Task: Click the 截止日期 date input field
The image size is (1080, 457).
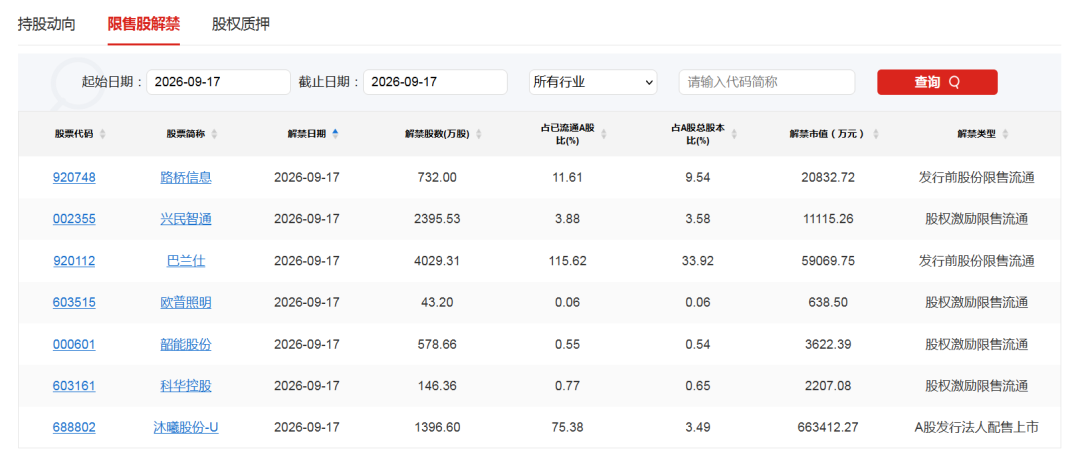Action: tap(435, 82)
